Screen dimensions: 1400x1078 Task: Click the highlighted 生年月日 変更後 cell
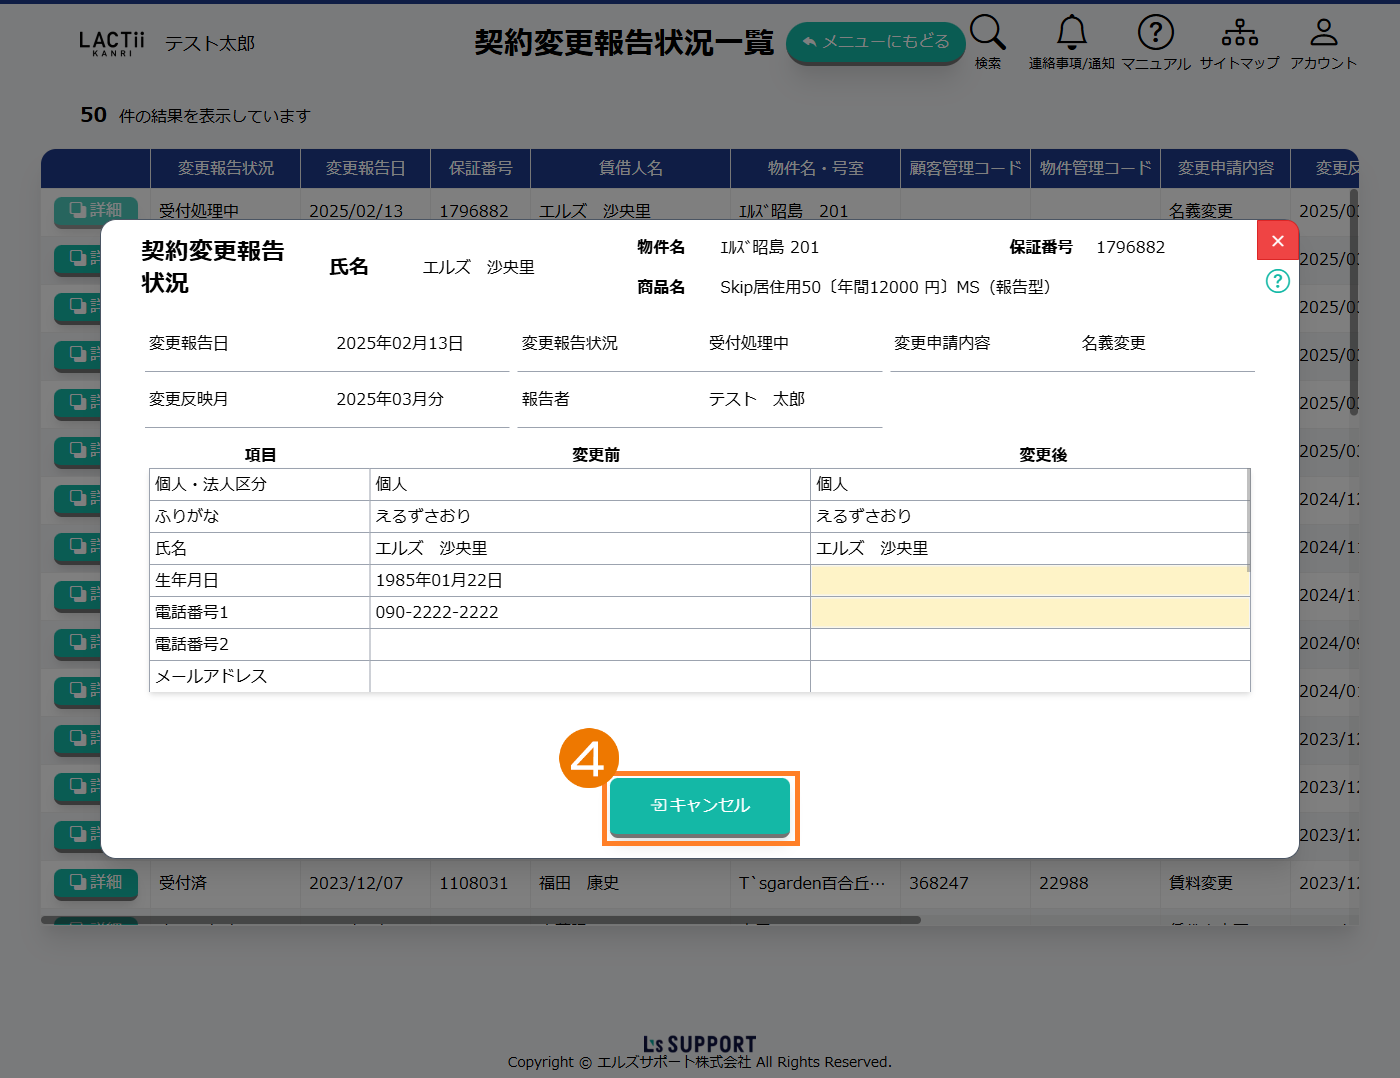coord(1029,581)
